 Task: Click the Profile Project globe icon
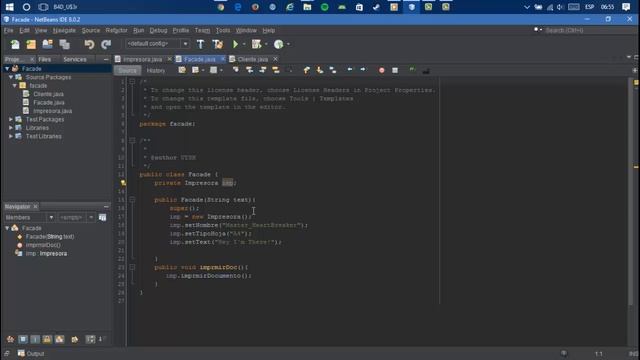tap(278, 44)
